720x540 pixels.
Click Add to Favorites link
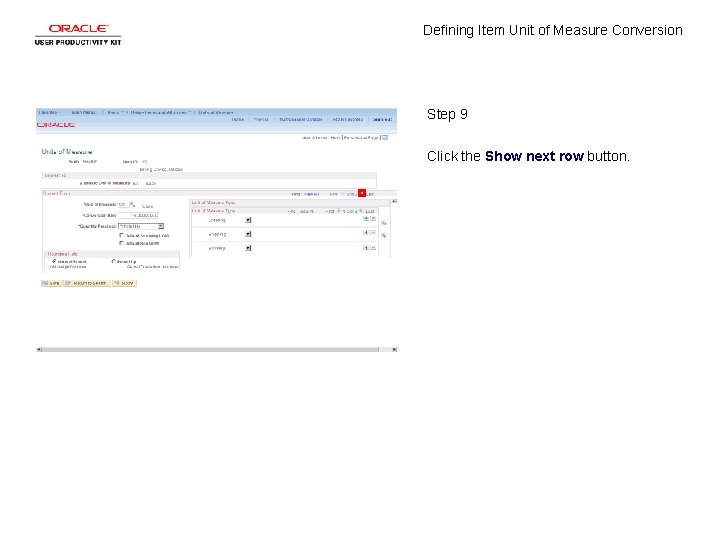347,119
